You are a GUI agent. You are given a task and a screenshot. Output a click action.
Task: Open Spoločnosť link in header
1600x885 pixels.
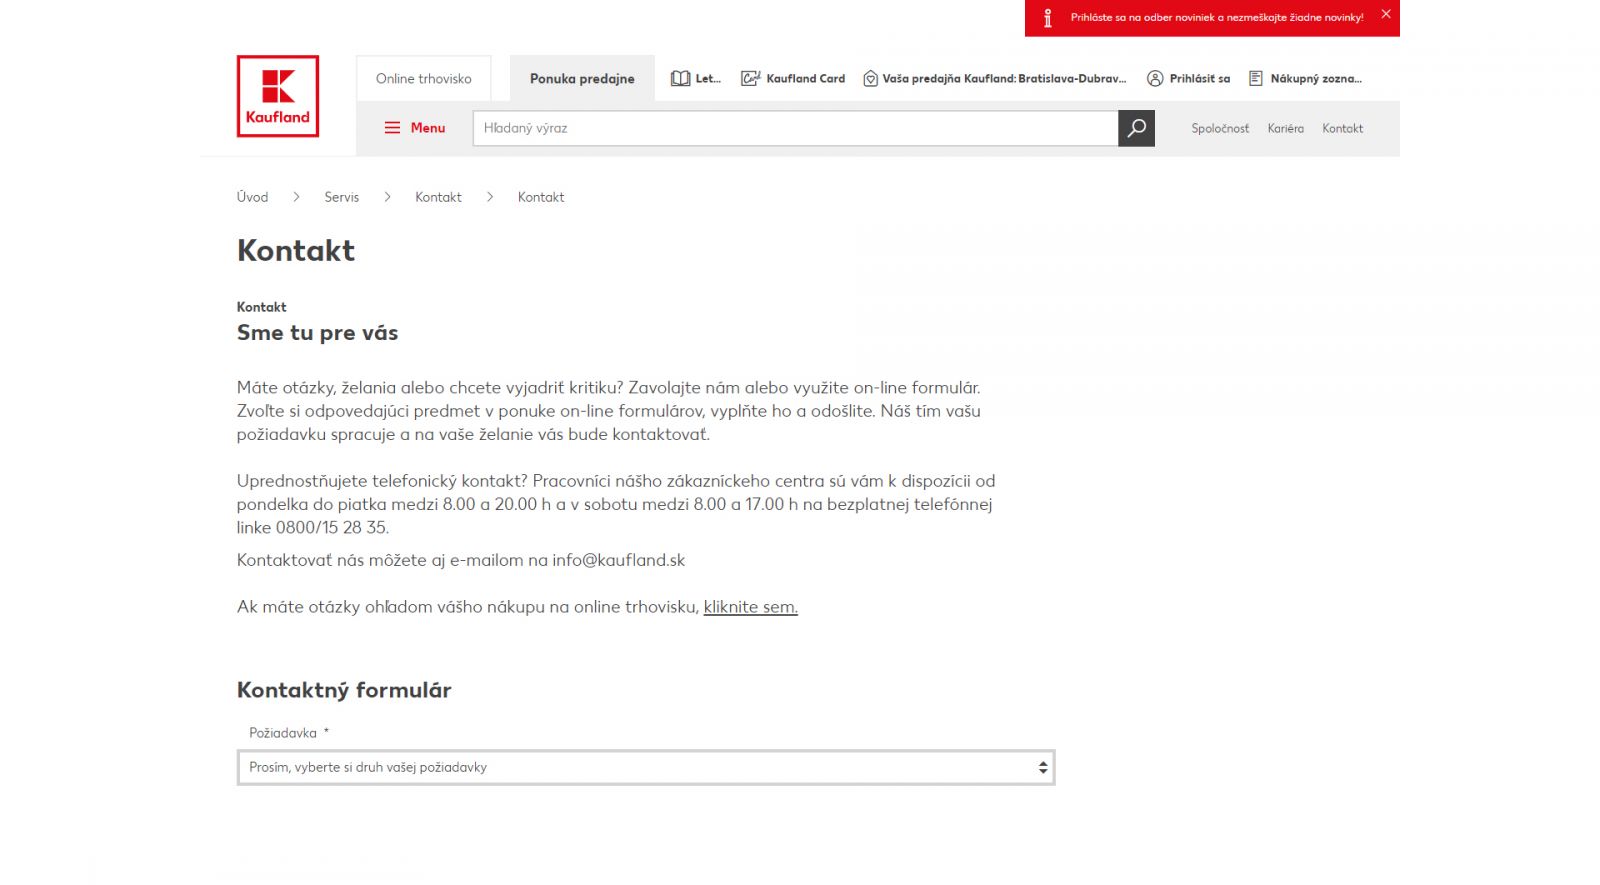(1220, 129)
